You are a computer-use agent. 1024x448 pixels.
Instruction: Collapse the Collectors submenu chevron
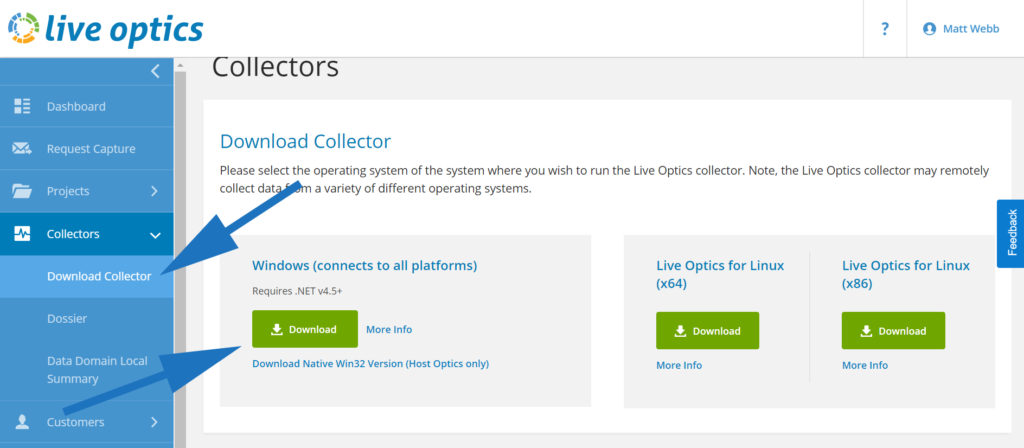click(155, 234)
